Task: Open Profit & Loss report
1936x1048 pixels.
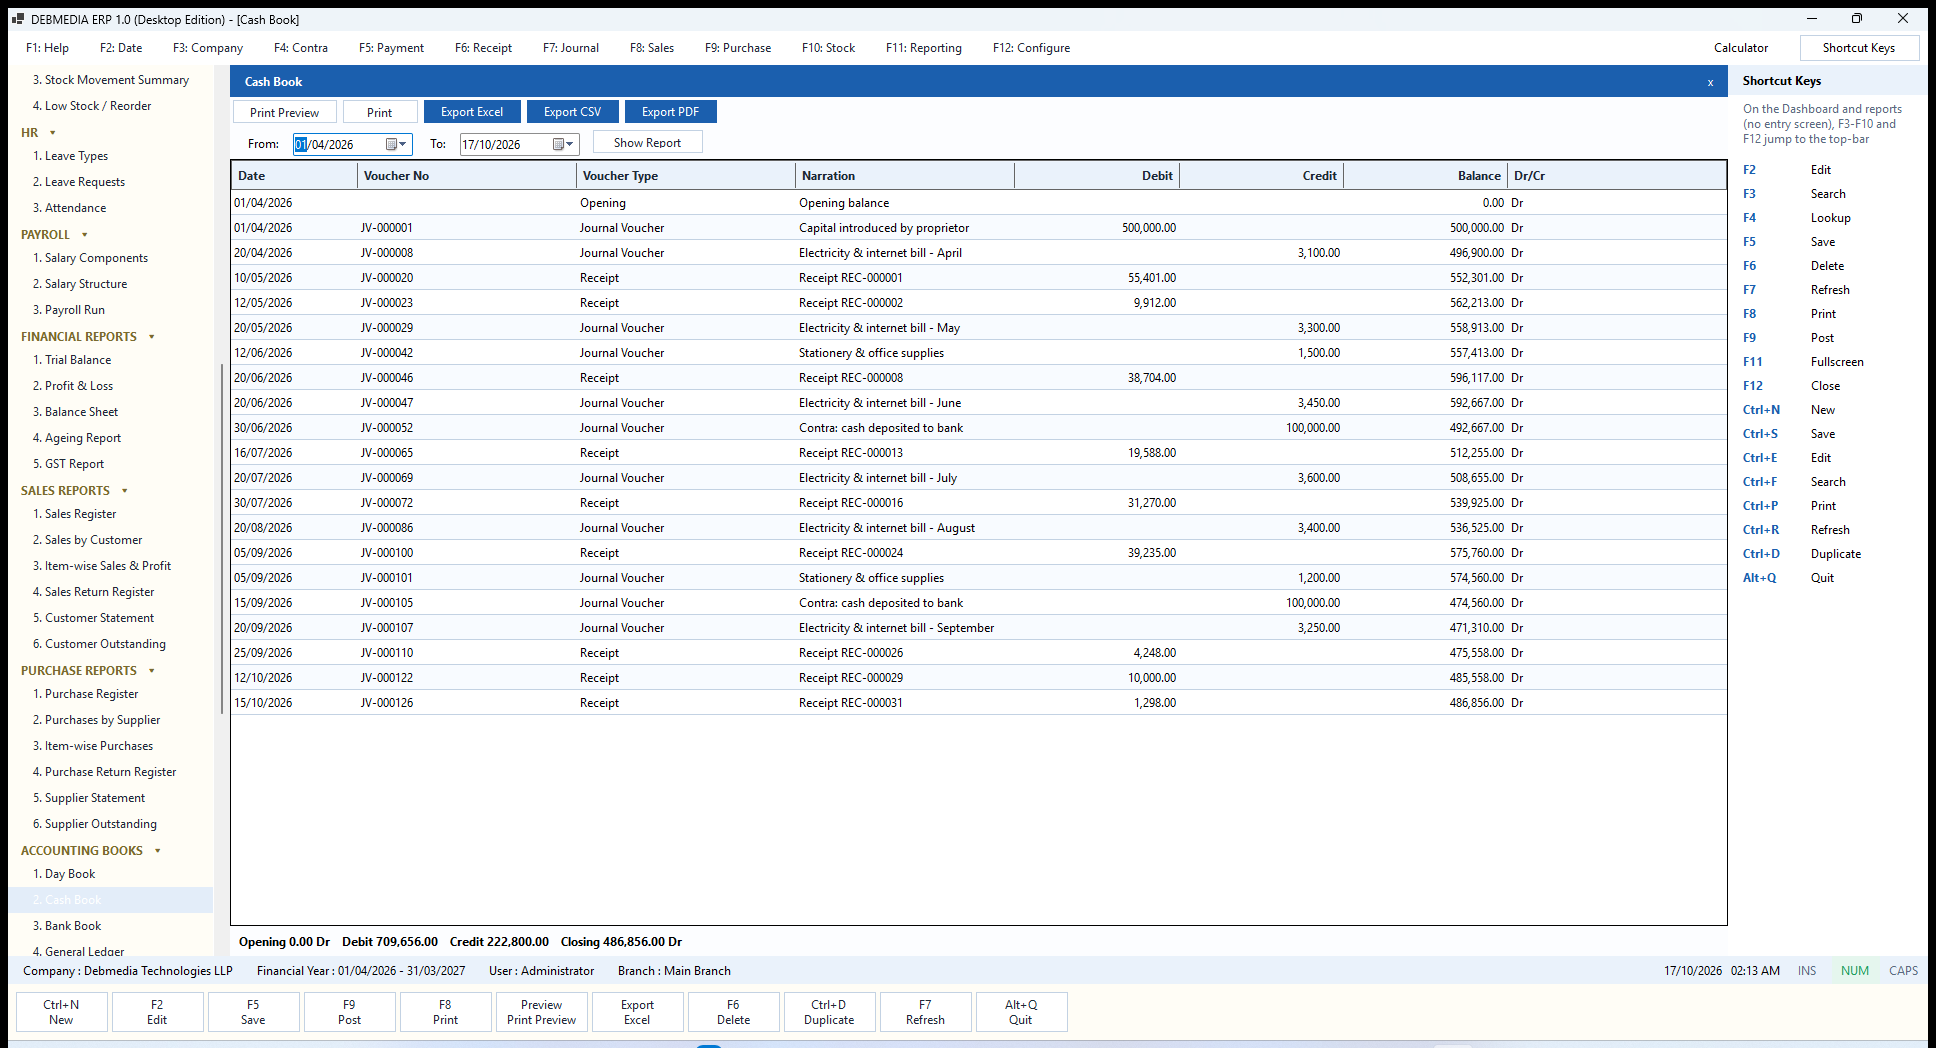Action: tap(73, 386)
